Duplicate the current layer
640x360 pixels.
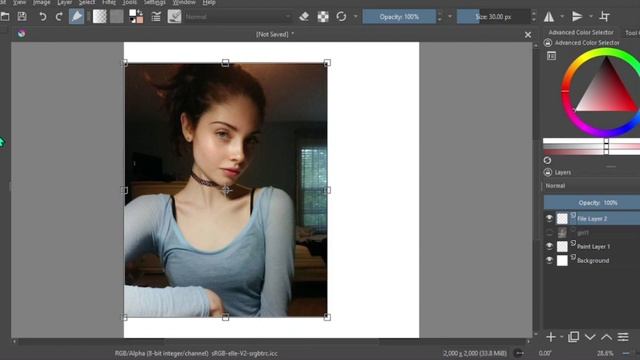click(573, 337)
